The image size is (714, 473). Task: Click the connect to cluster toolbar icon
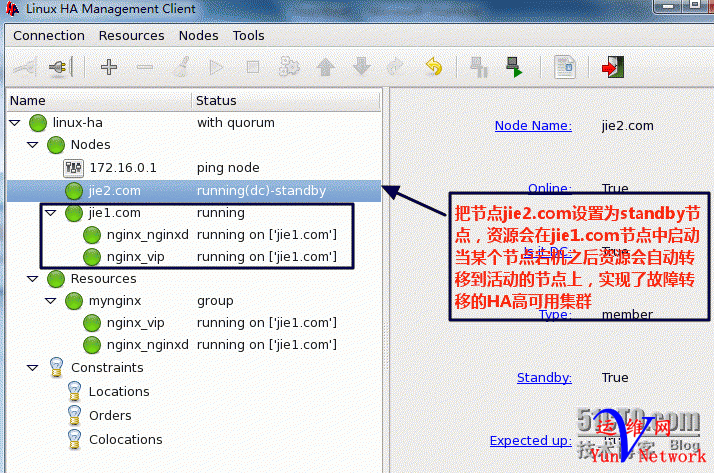pos(25,68)
